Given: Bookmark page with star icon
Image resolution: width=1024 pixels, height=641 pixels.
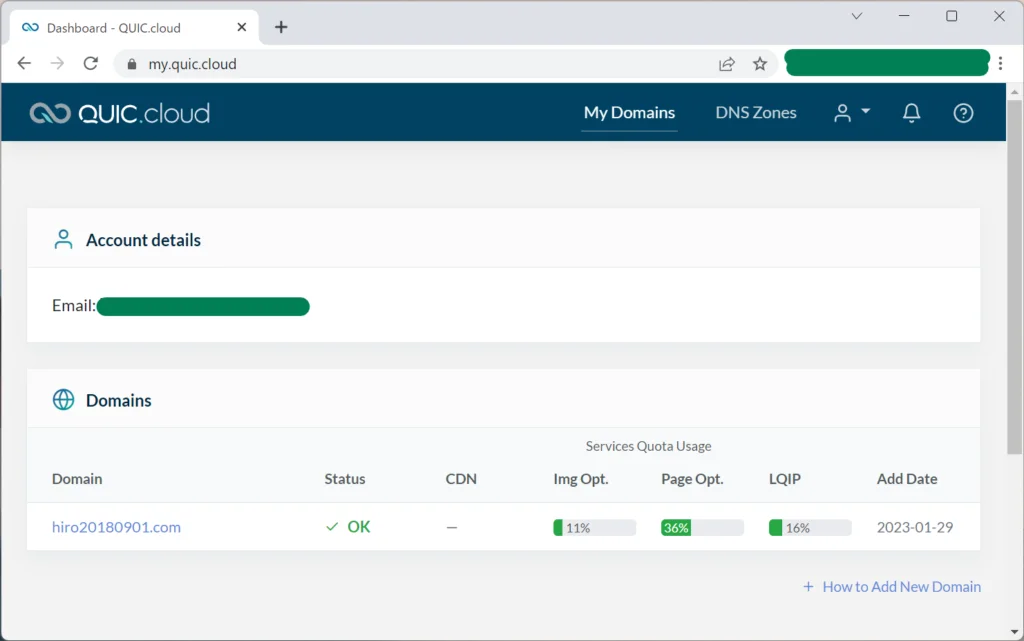Looking at the screenshot, I should [760, 64].
